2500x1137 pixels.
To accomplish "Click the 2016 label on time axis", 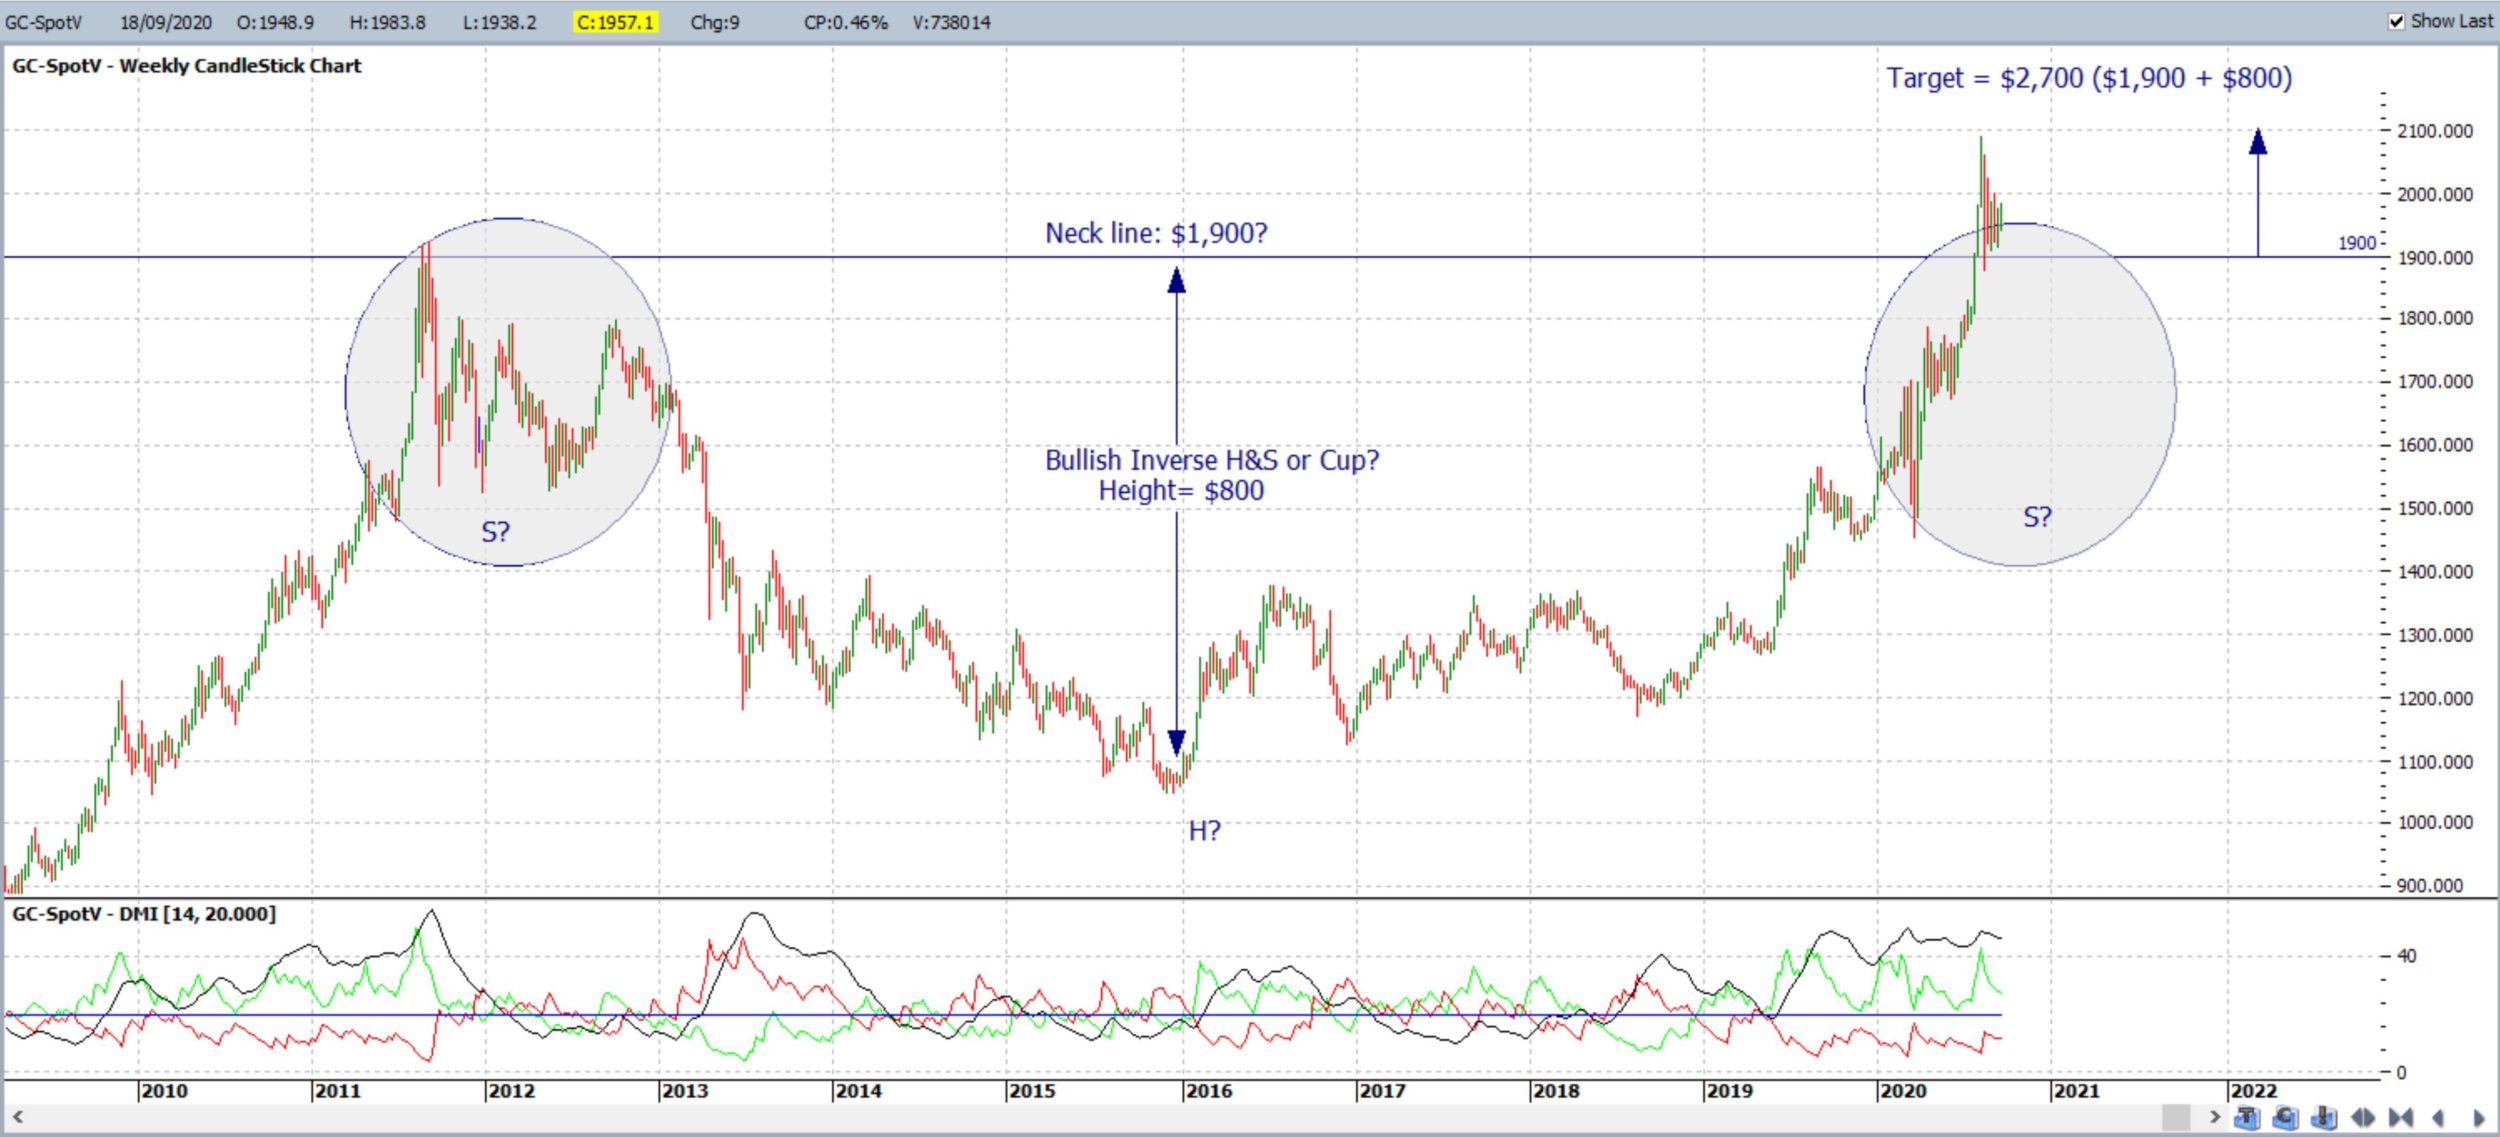I will [1209, 1091].
